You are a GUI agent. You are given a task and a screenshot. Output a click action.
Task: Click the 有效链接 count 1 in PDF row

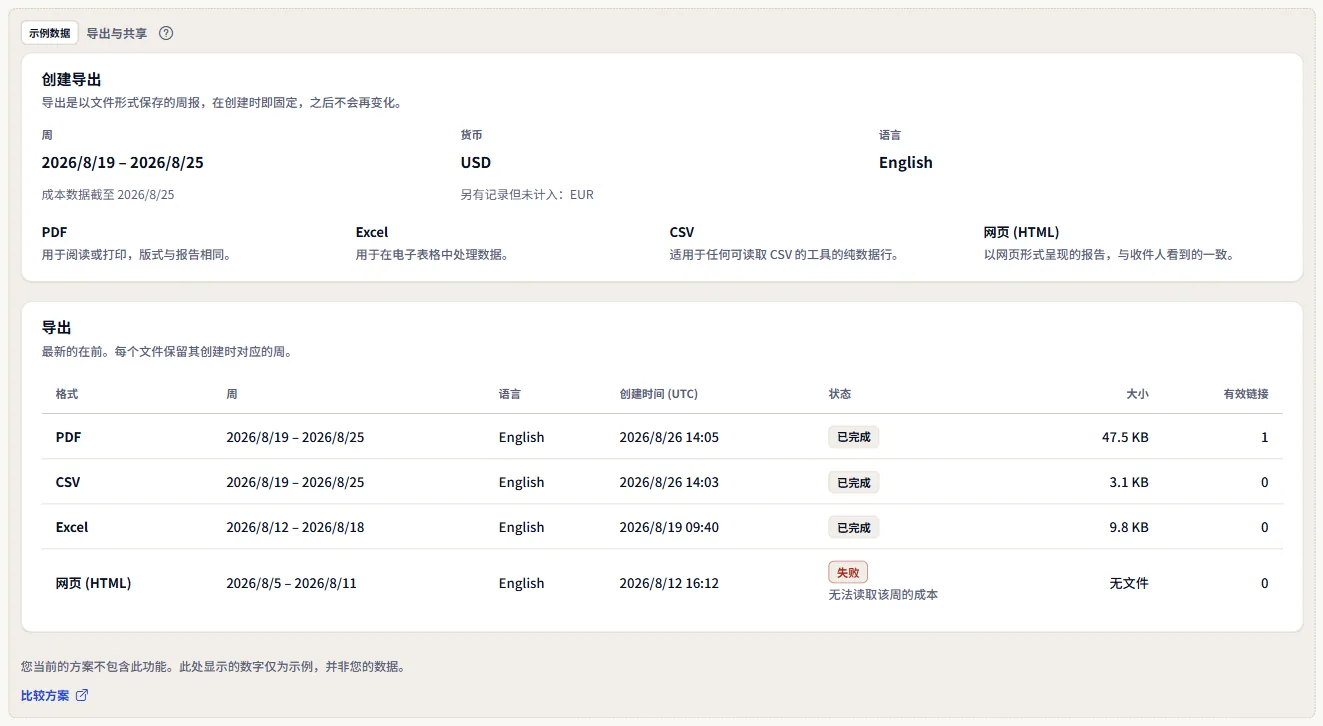[1264, 437]
